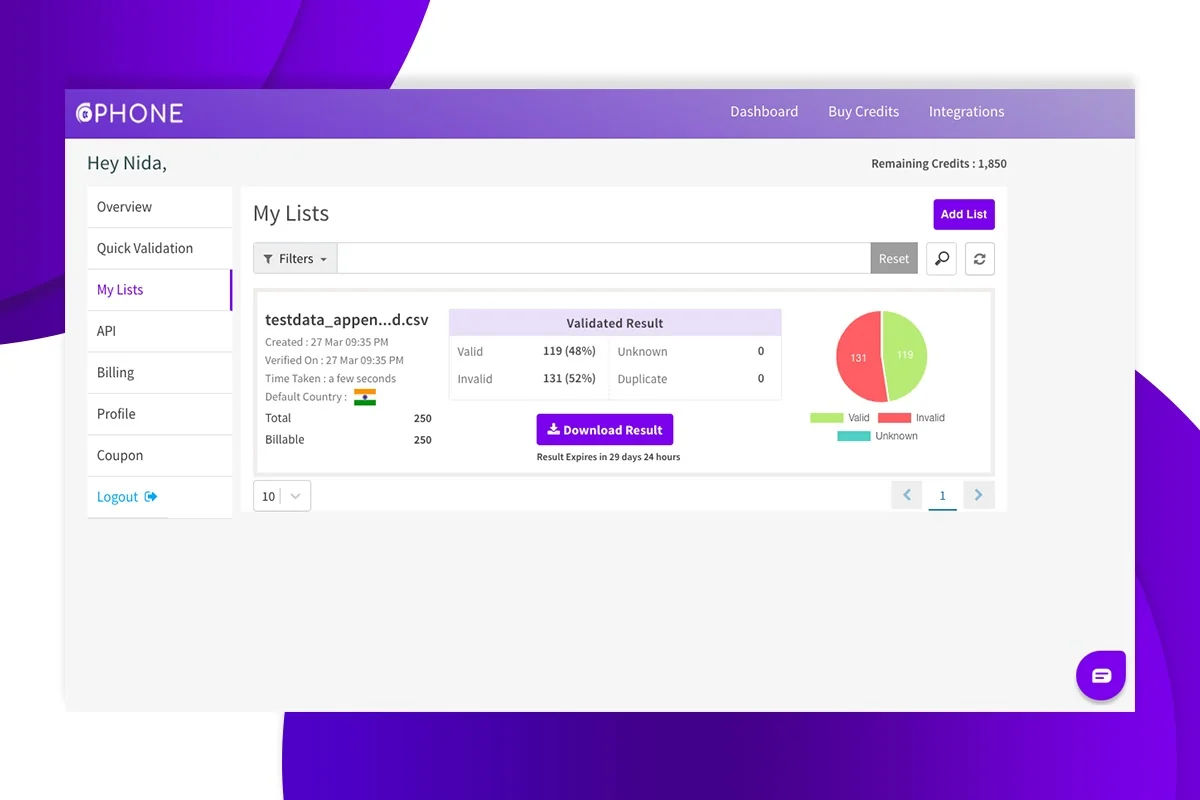Click the refresh lists icon button

click(x=980, y=258)
